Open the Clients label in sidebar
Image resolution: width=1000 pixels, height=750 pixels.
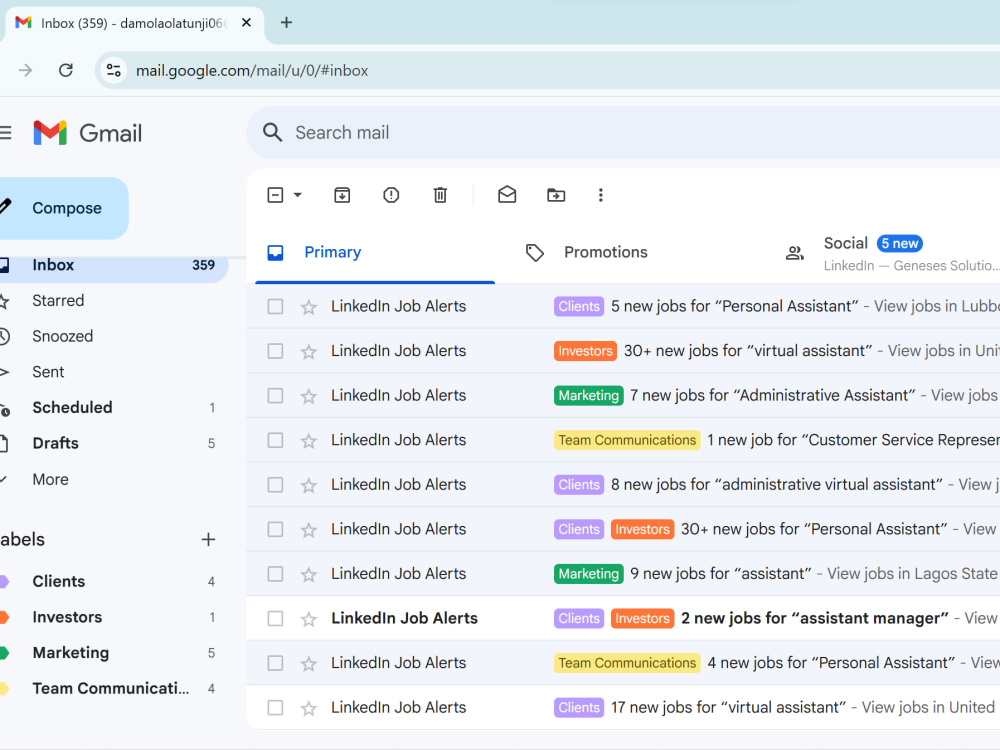coord(59,581)
